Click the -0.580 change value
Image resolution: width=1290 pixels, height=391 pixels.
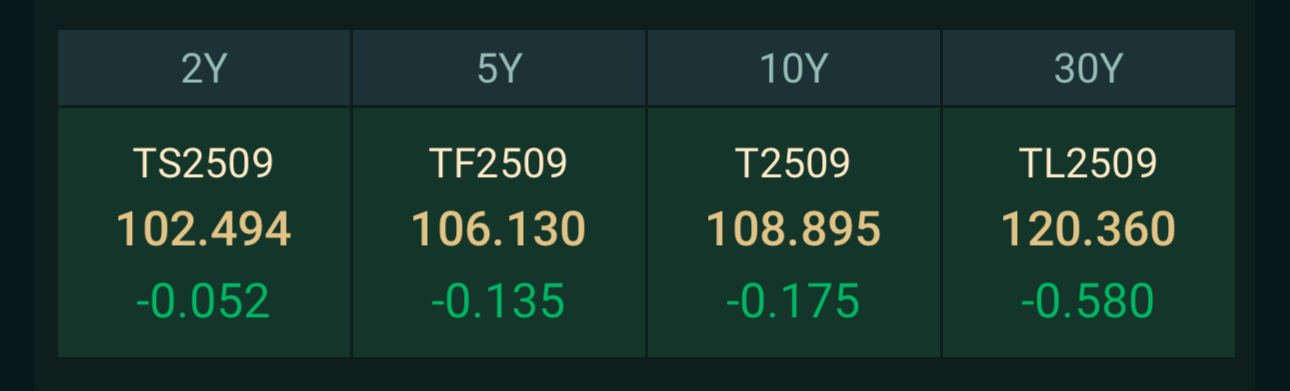click(1089, 301)
